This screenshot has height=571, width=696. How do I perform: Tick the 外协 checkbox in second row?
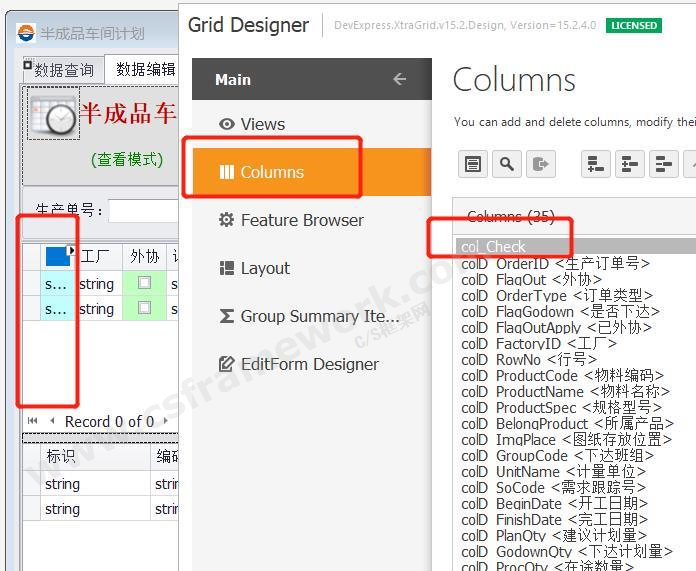145,310
